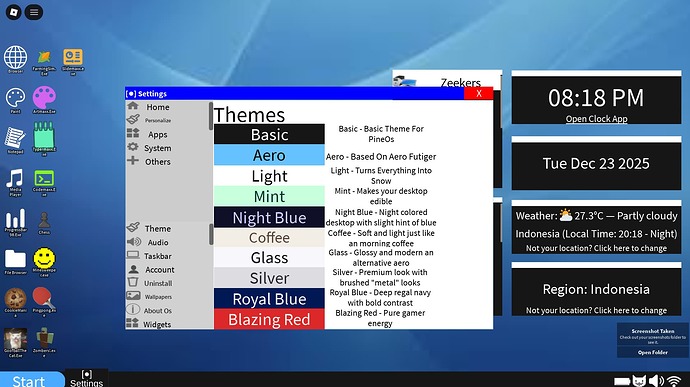
Task: Apply the Blazing Red theme
Action: pyautogui.click(x=269, y=319)
